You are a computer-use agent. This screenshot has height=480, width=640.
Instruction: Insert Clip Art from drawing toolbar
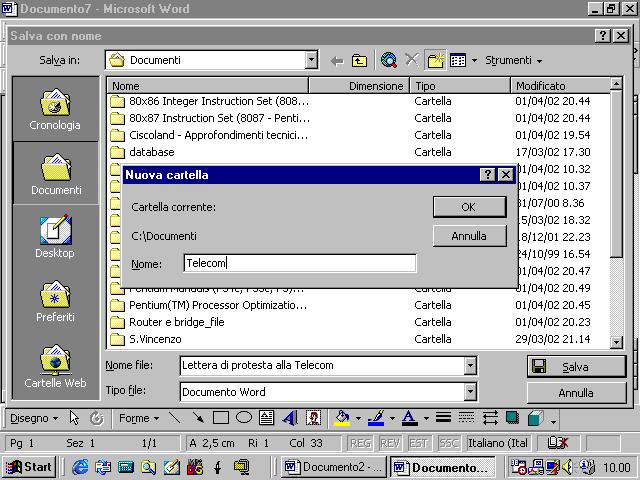point(313,418)
